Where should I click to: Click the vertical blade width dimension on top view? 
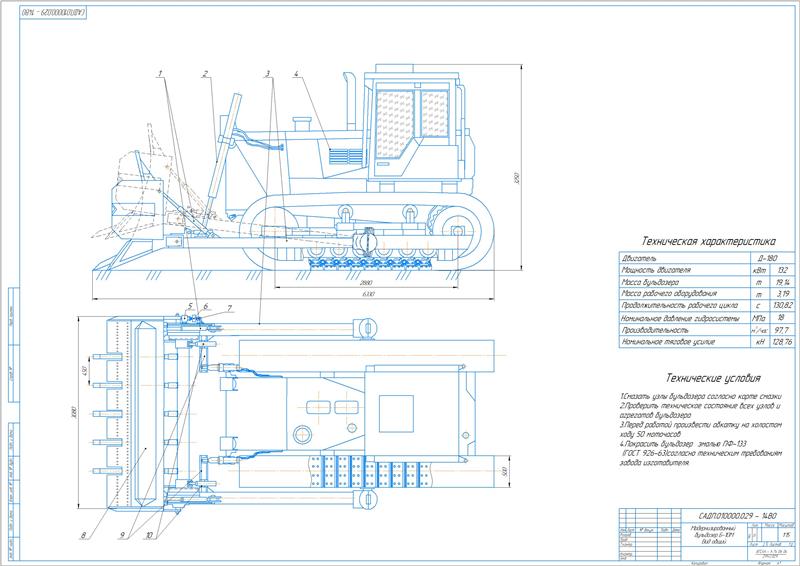[73, 412]
